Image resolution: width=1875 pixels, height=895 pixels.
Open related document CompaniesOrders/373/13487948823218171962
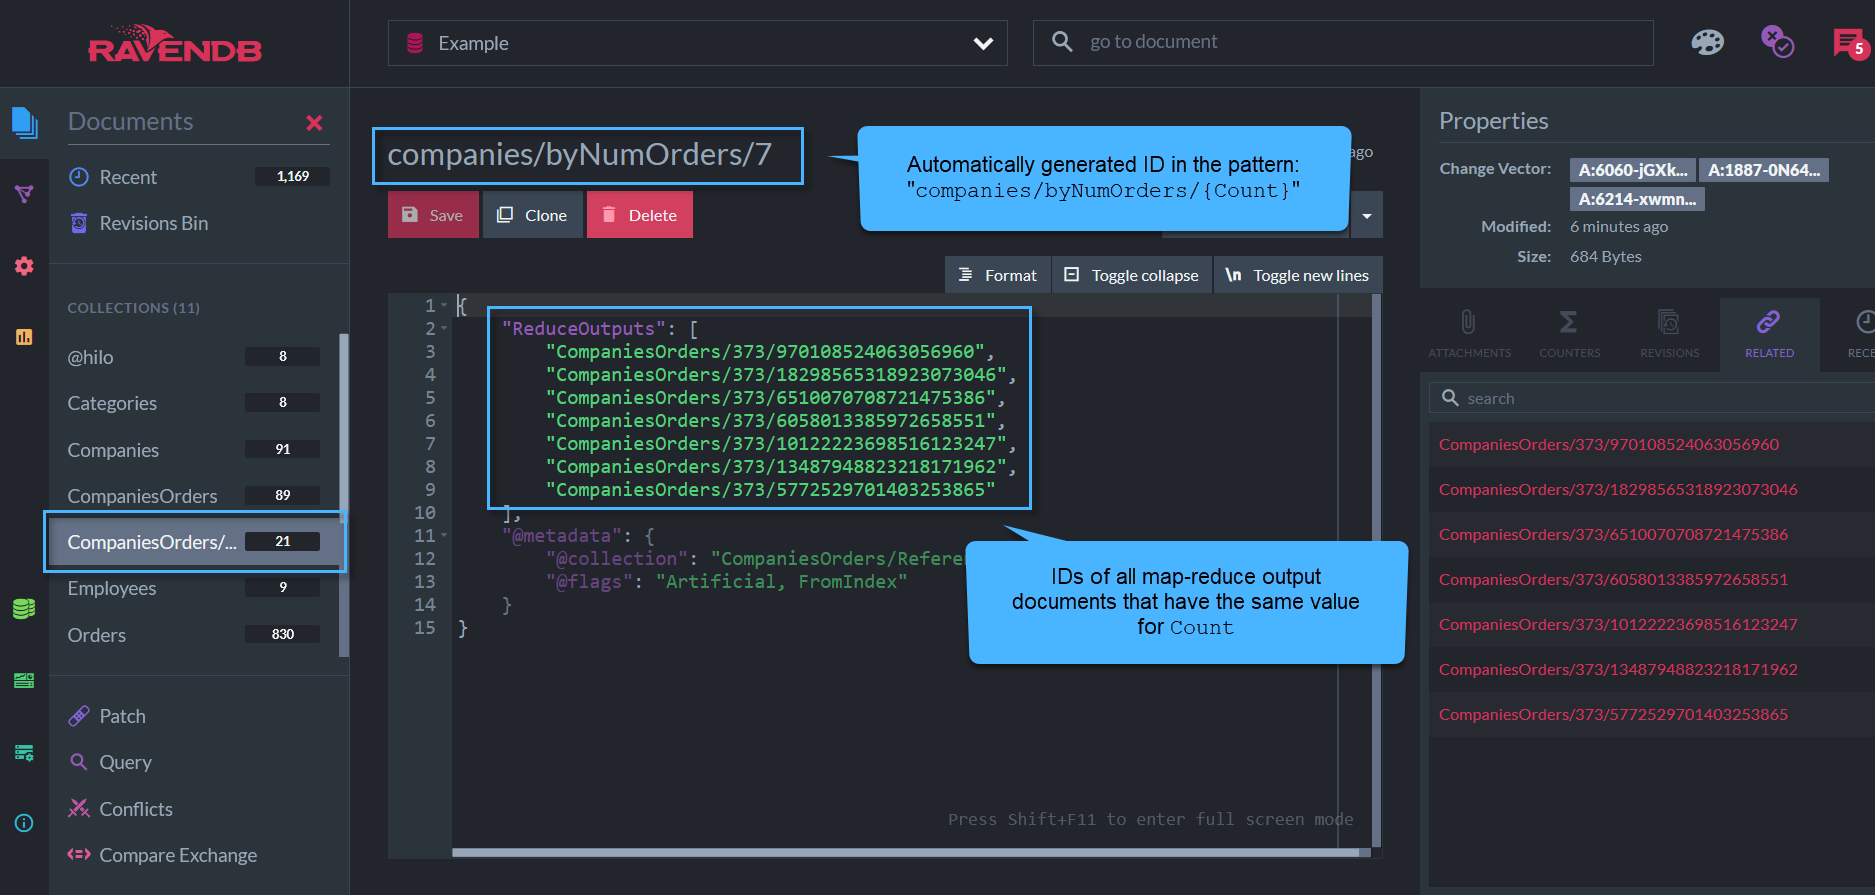(1618, 670)
